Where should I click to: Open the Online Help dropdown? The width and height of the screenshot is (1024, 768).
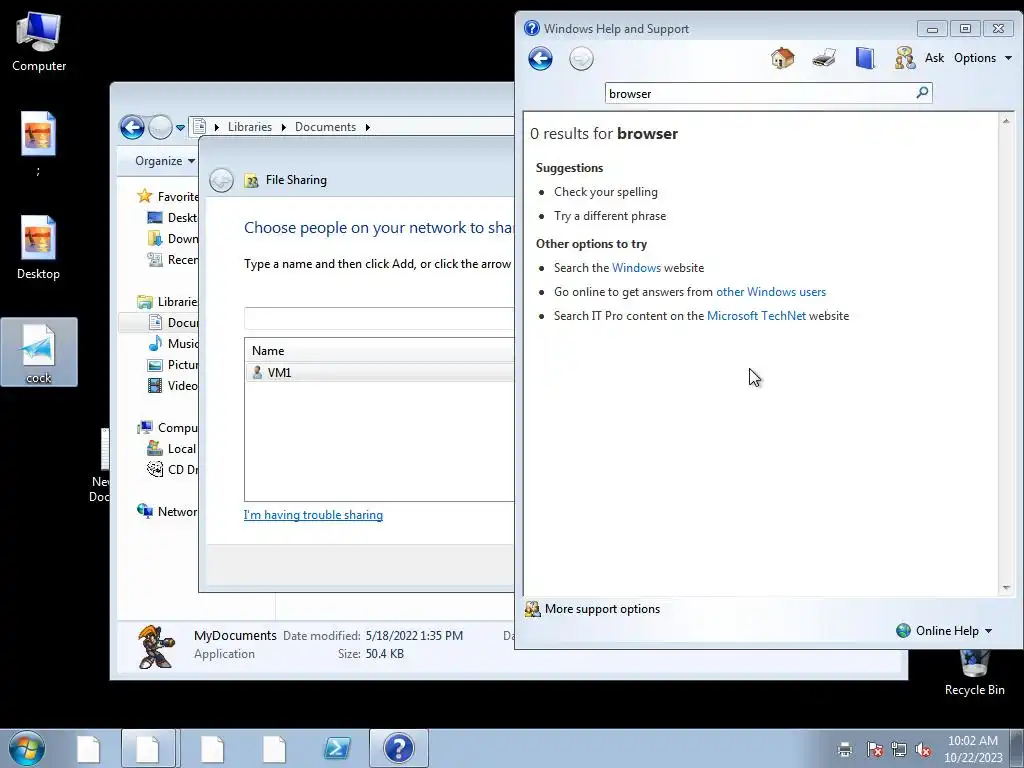944,631
